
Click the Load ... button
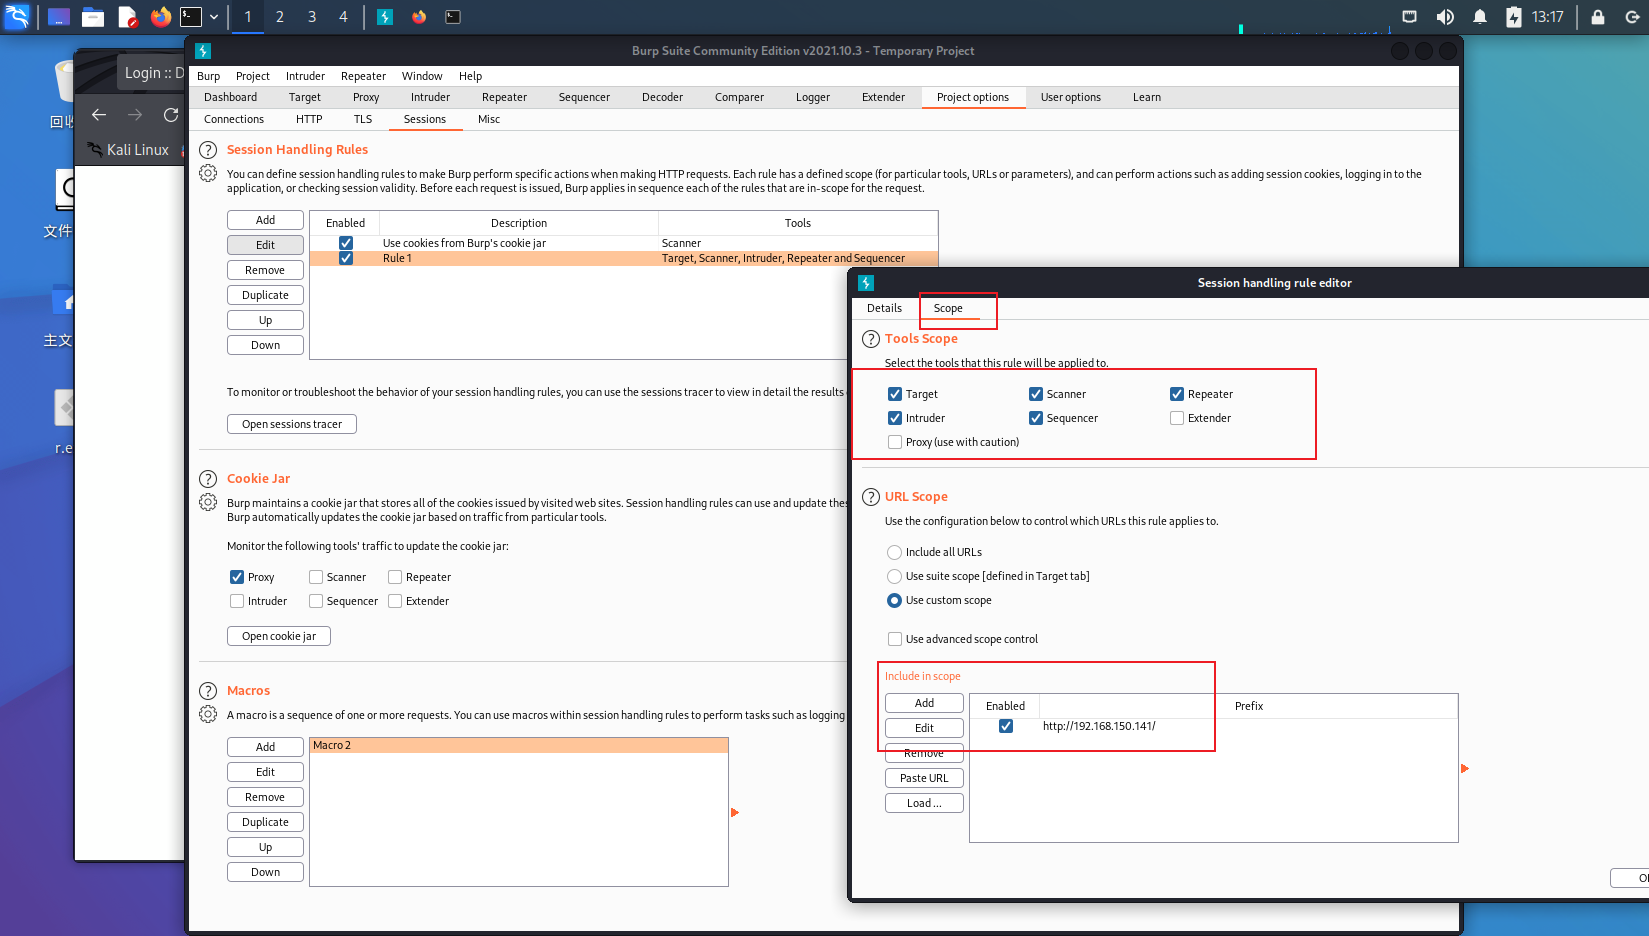[x=924, y=803]
